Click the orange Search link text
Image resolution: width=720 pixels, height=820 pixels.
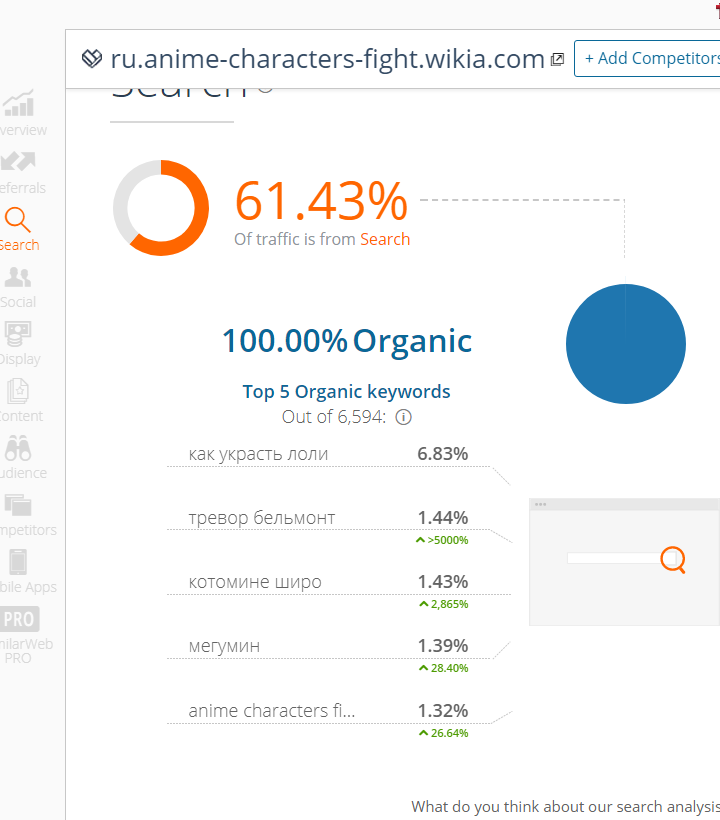tap(385, 239)
